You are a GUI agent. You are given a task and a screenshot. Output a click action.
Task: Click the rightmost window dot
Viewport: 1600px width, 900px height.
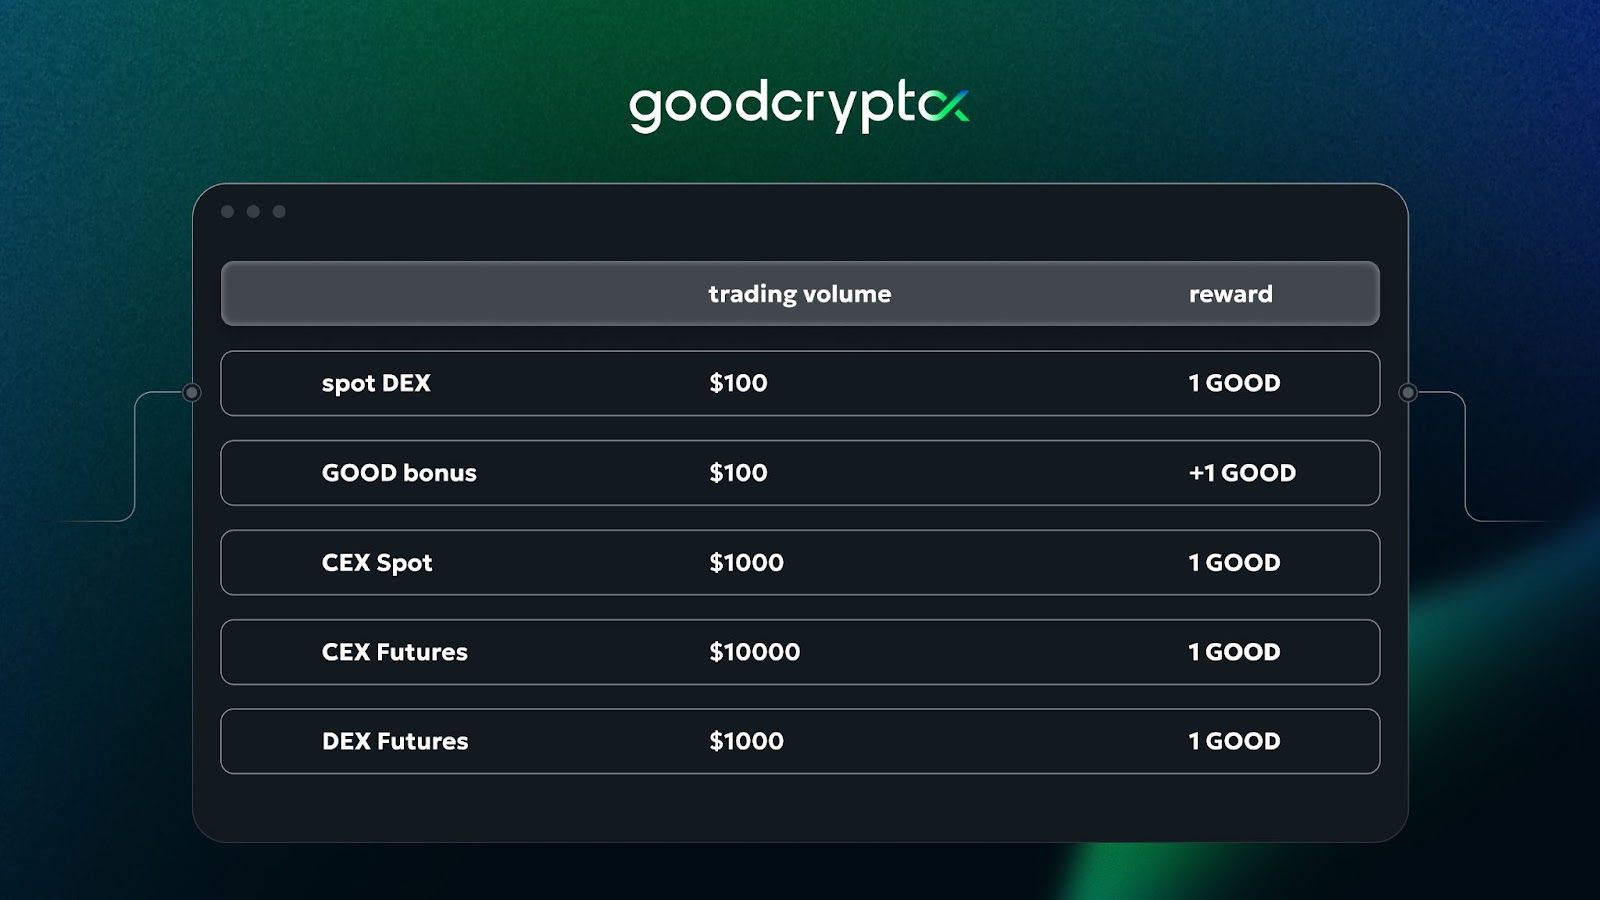coord(279,211)
